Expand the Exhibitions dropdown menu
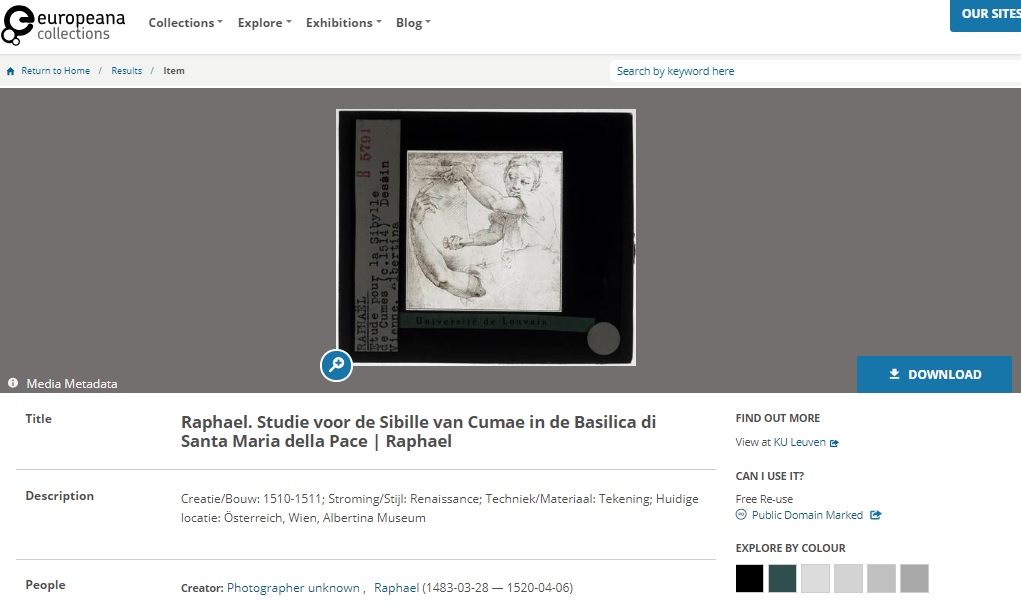 click(344, 23)
